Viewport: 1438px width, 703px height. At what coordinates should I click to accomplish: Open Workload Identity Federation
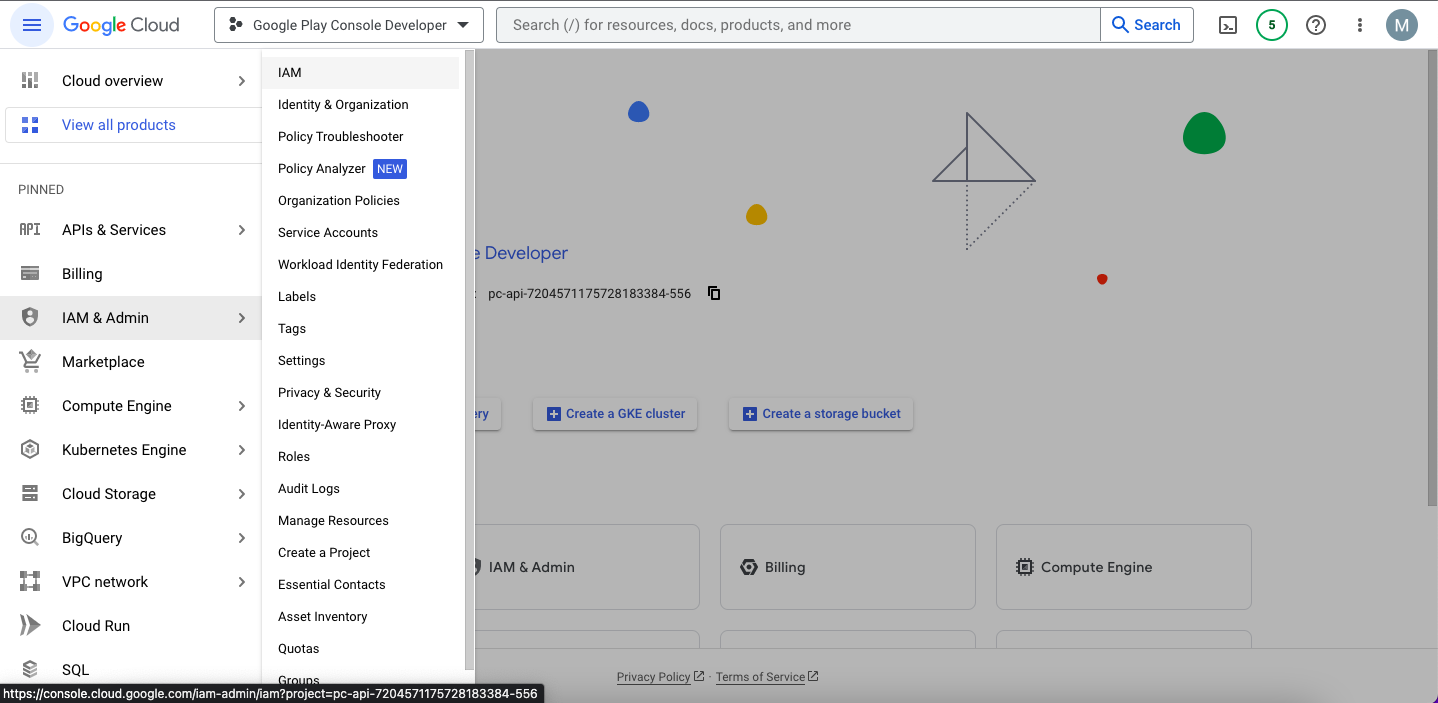pyautogui.click(x=361, y=265)
